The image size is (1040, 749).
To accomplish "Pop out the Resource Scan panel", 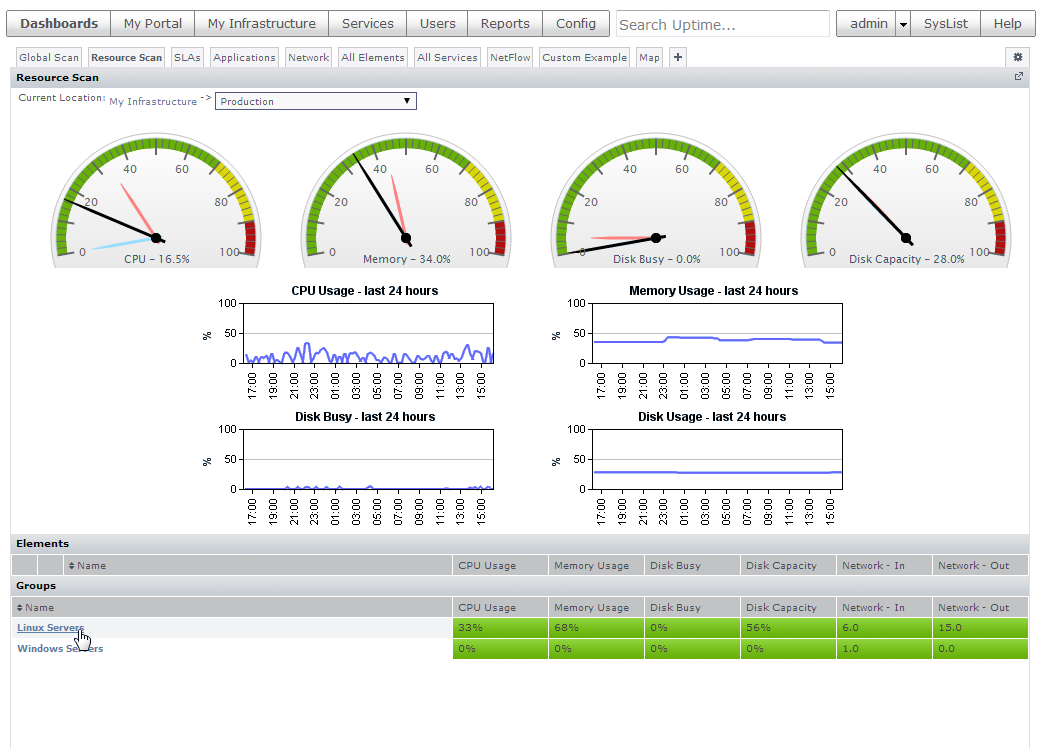I will pos(1019,76).
